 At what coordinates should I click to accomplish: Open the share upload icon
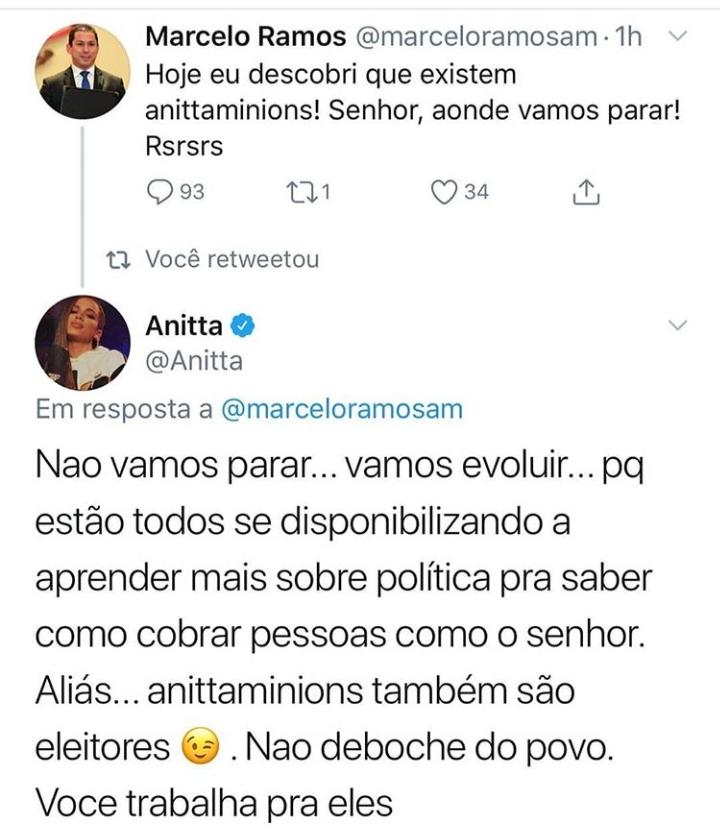(x=586, y=192)
